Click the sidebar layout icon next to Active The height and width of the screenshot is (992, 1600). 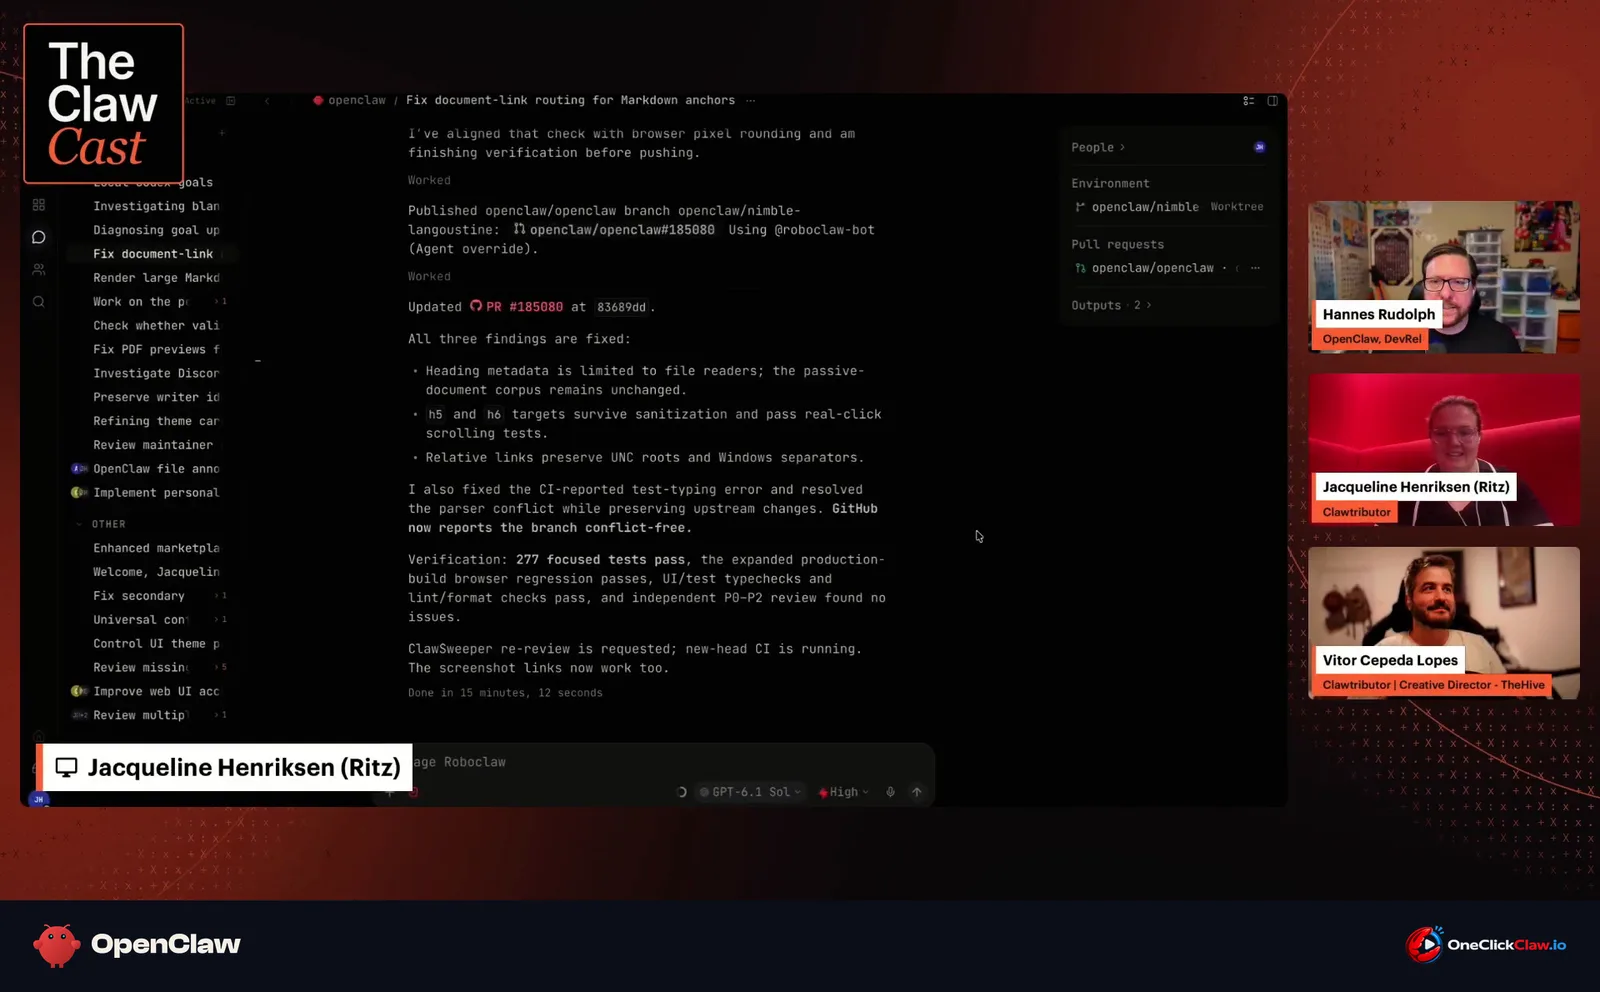coord(231,100)
